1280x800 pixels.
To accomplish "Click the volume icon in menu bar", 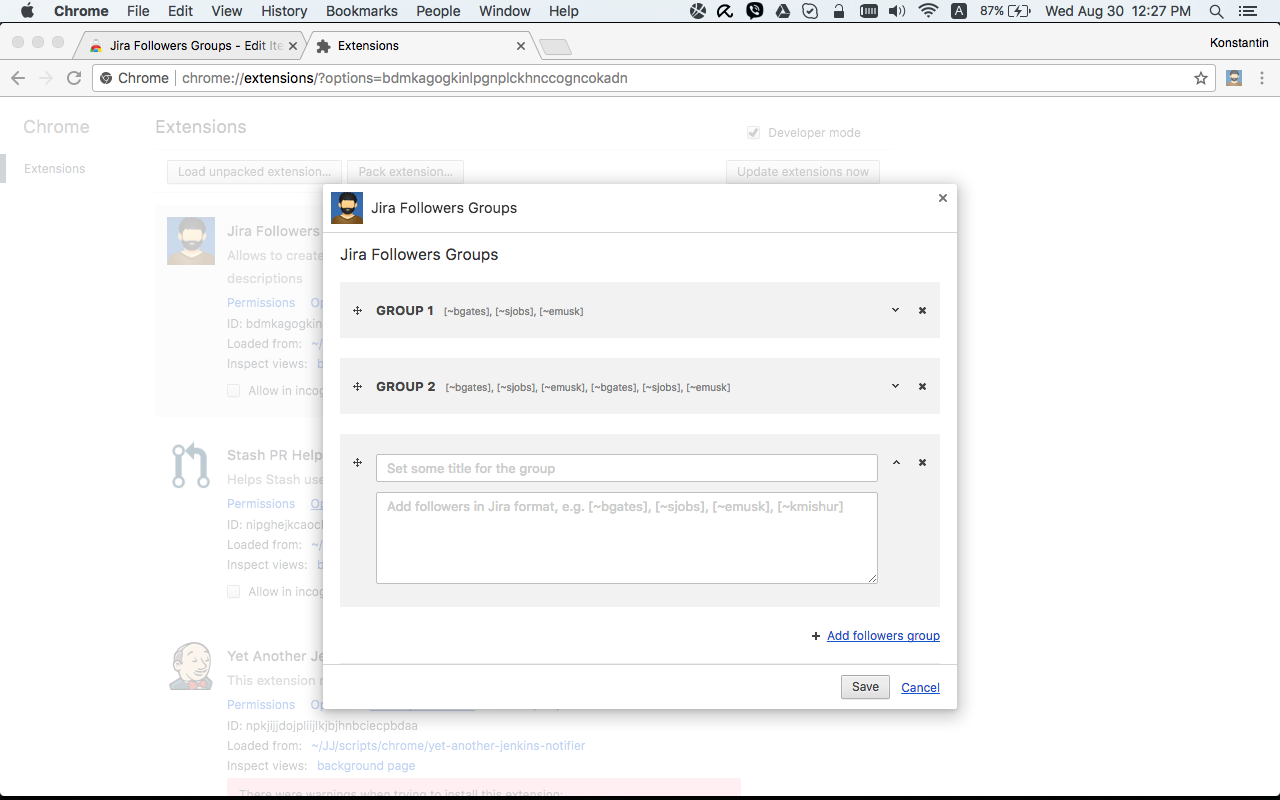I will tap(897, 11).
